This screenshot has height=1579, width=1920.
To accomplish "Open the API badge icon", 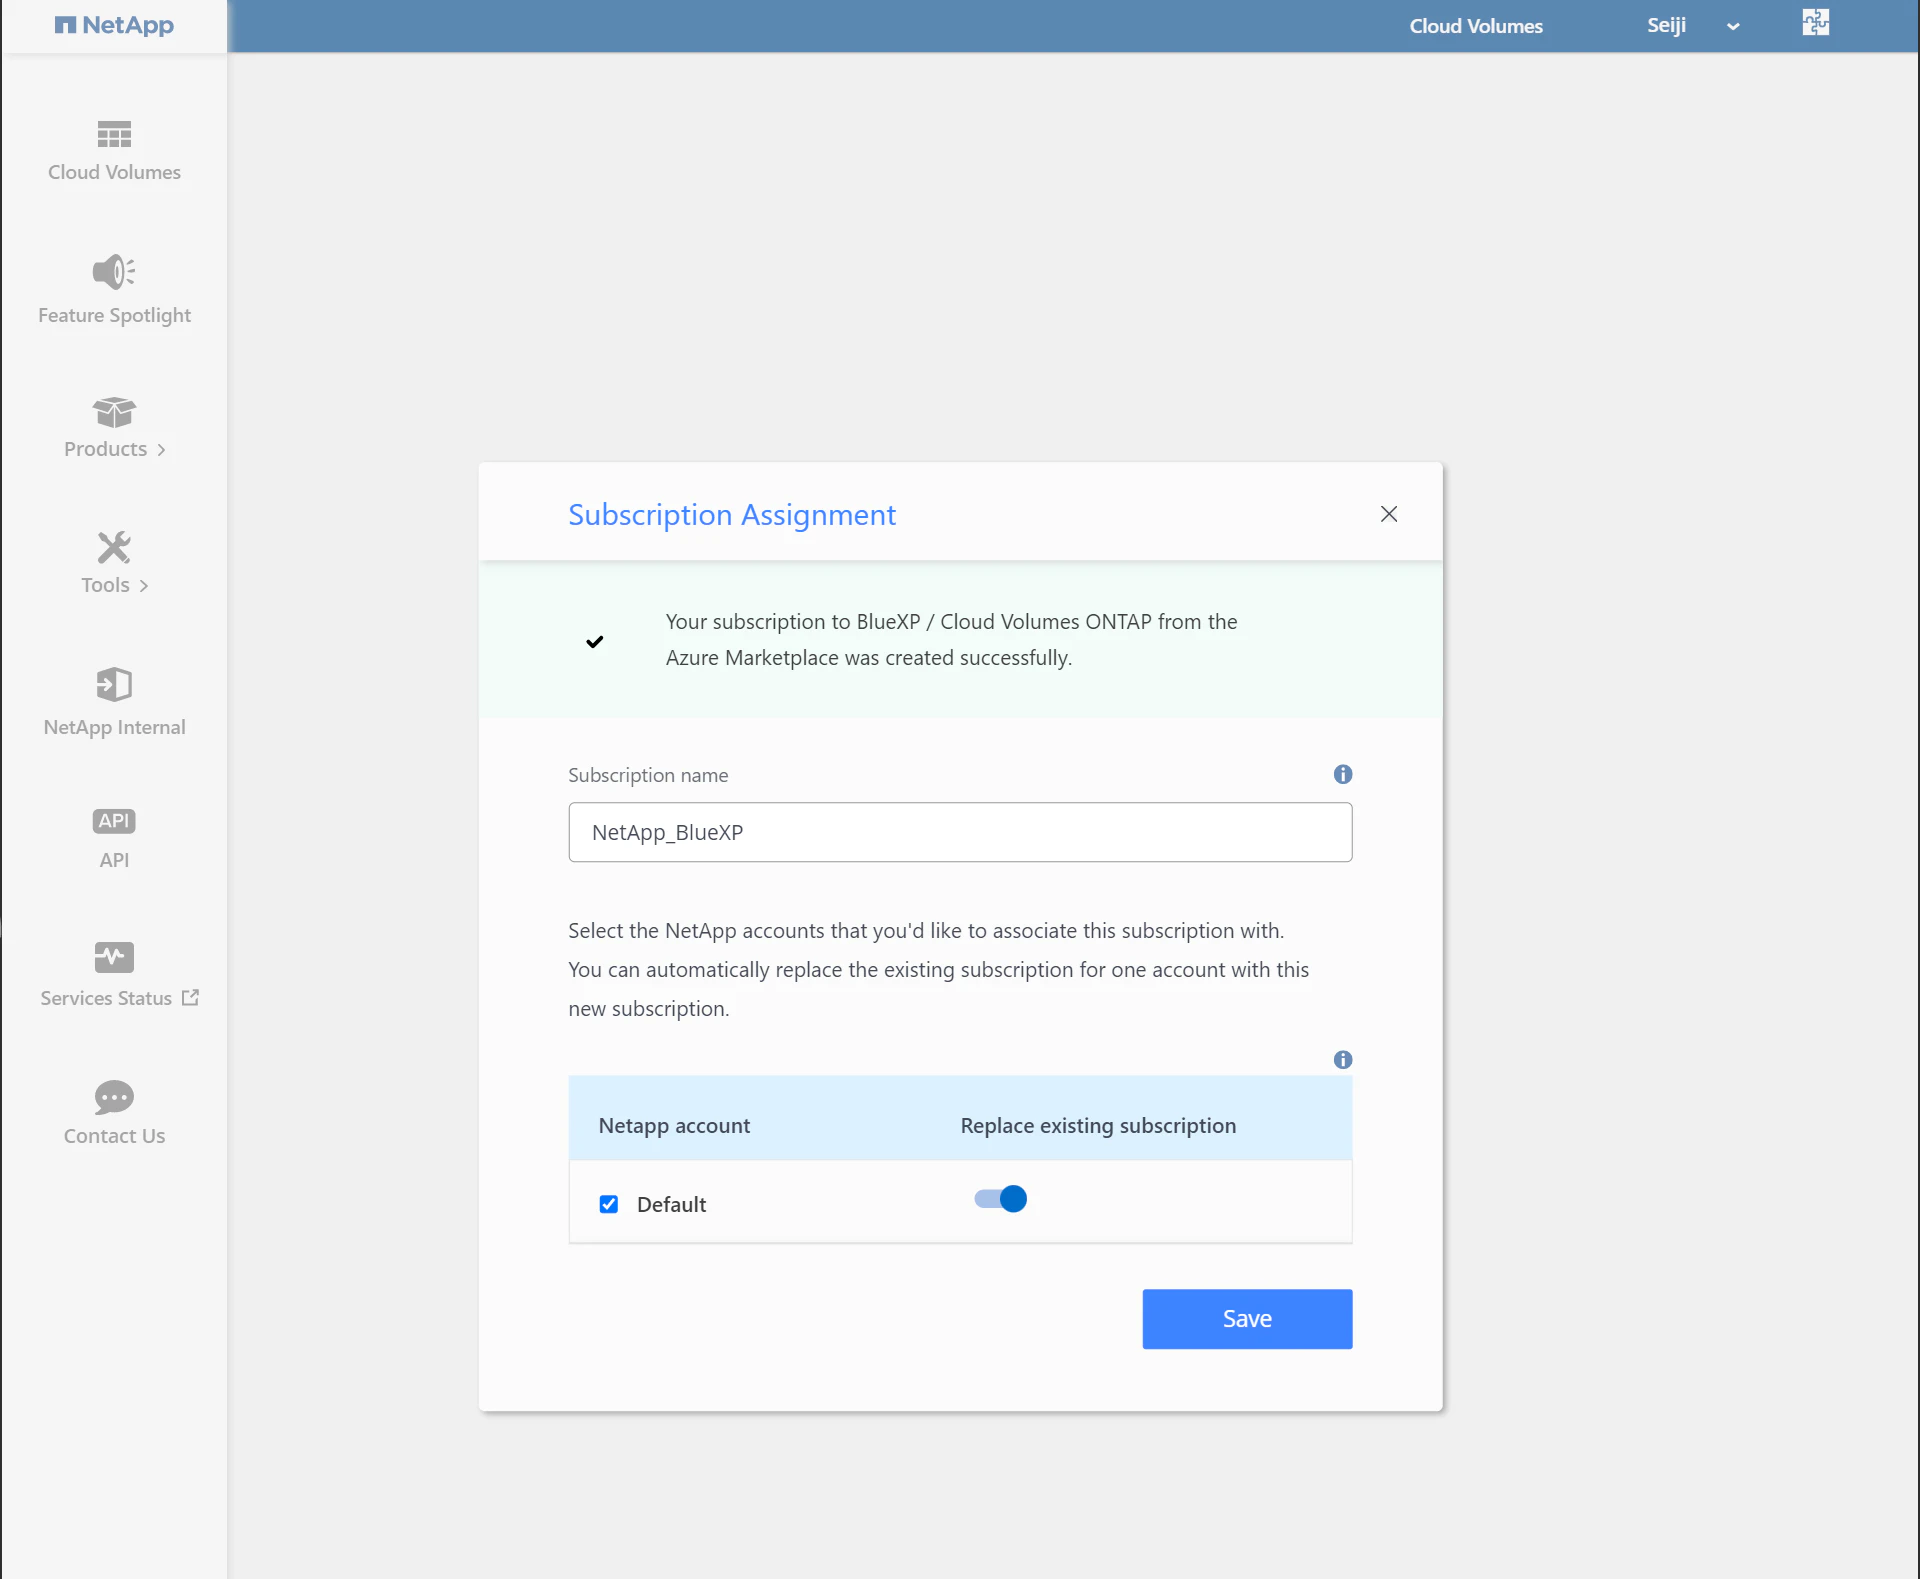I will pyautogui.click(x=114, y=821).
